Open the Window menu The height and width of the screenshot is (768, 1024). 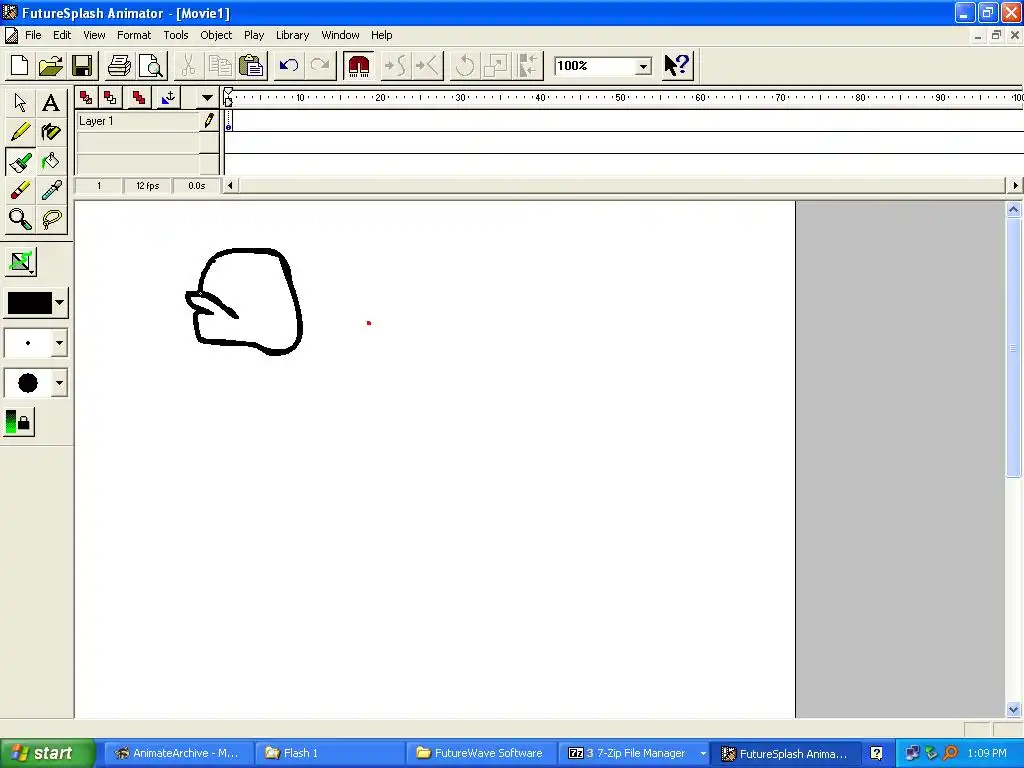click(340, 35)
